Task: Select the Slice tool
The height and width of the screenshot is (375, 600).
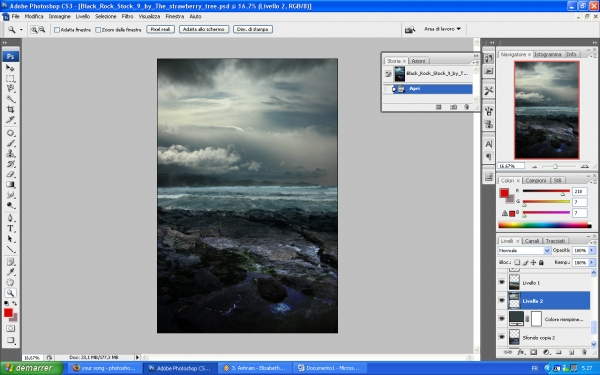Action: point(10,119)
